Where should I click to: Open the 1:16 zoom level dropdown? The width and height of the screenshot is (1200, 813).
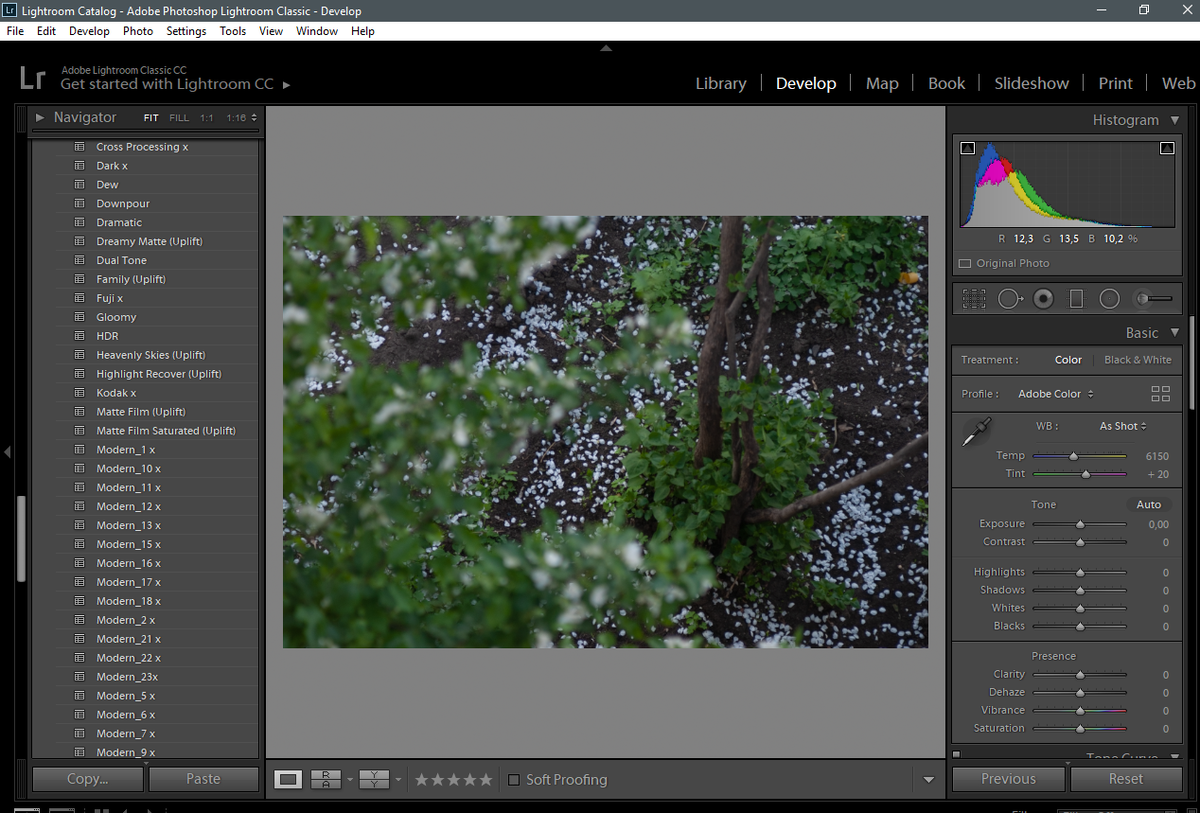click(241, 118)
